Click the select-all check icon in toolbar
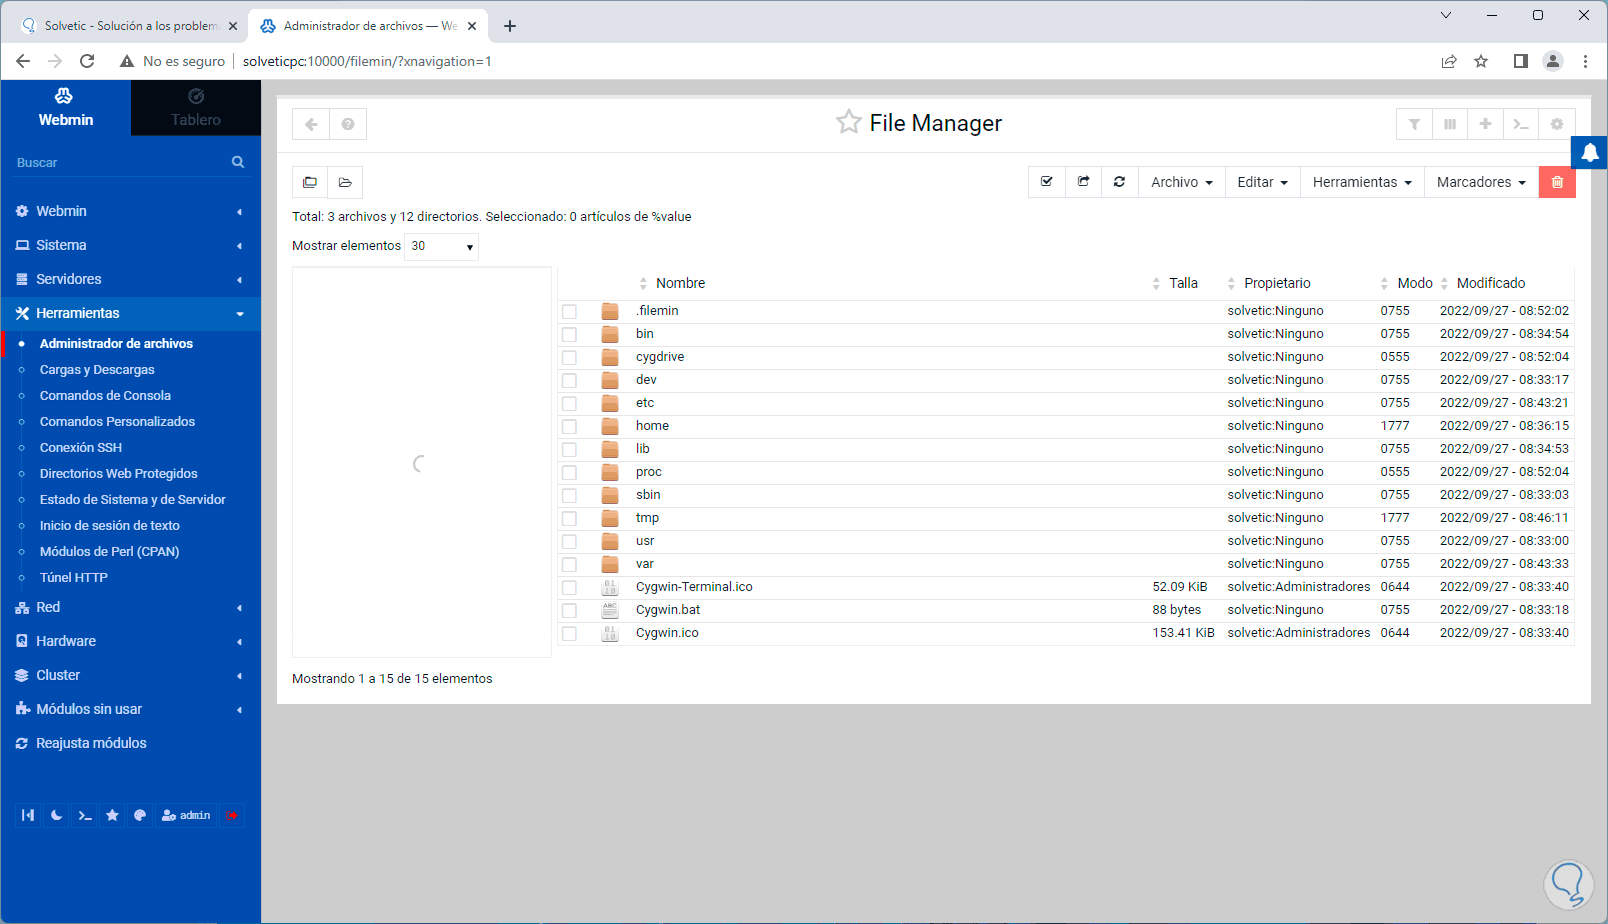1608x924 pixels. point(1047,182)
